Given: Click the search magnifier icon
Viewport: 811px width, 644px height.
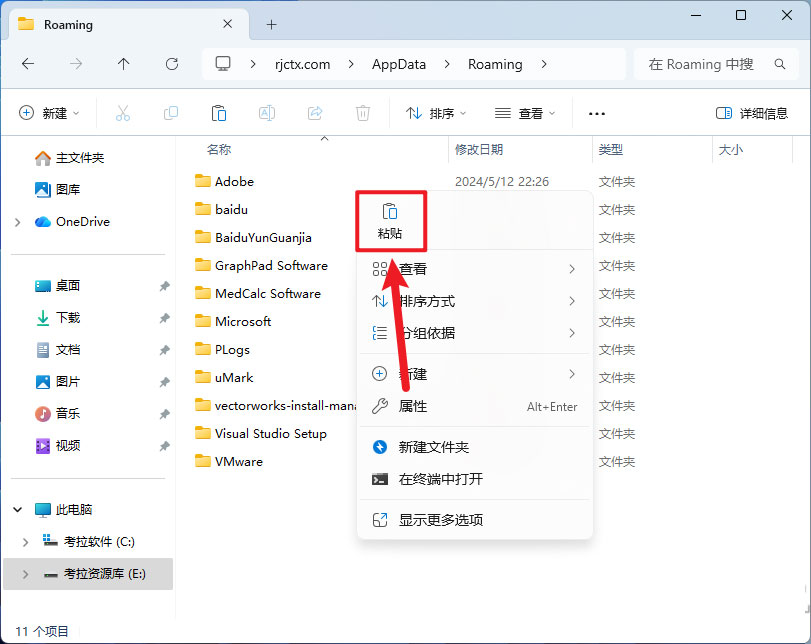Looking at the screenshot, I should coord(779,64).
